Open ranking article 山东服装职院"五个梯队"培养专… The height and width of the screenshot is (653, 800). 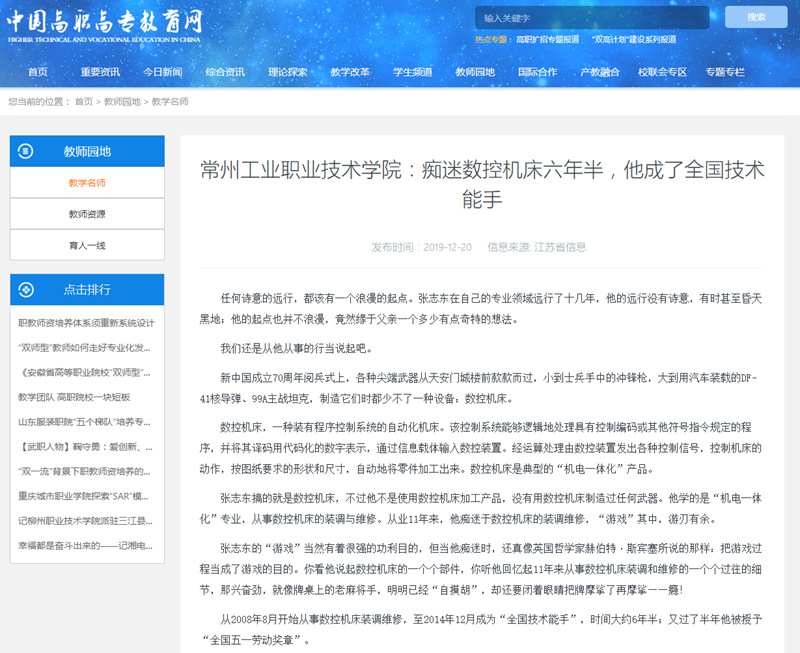(x=84, y=422)
